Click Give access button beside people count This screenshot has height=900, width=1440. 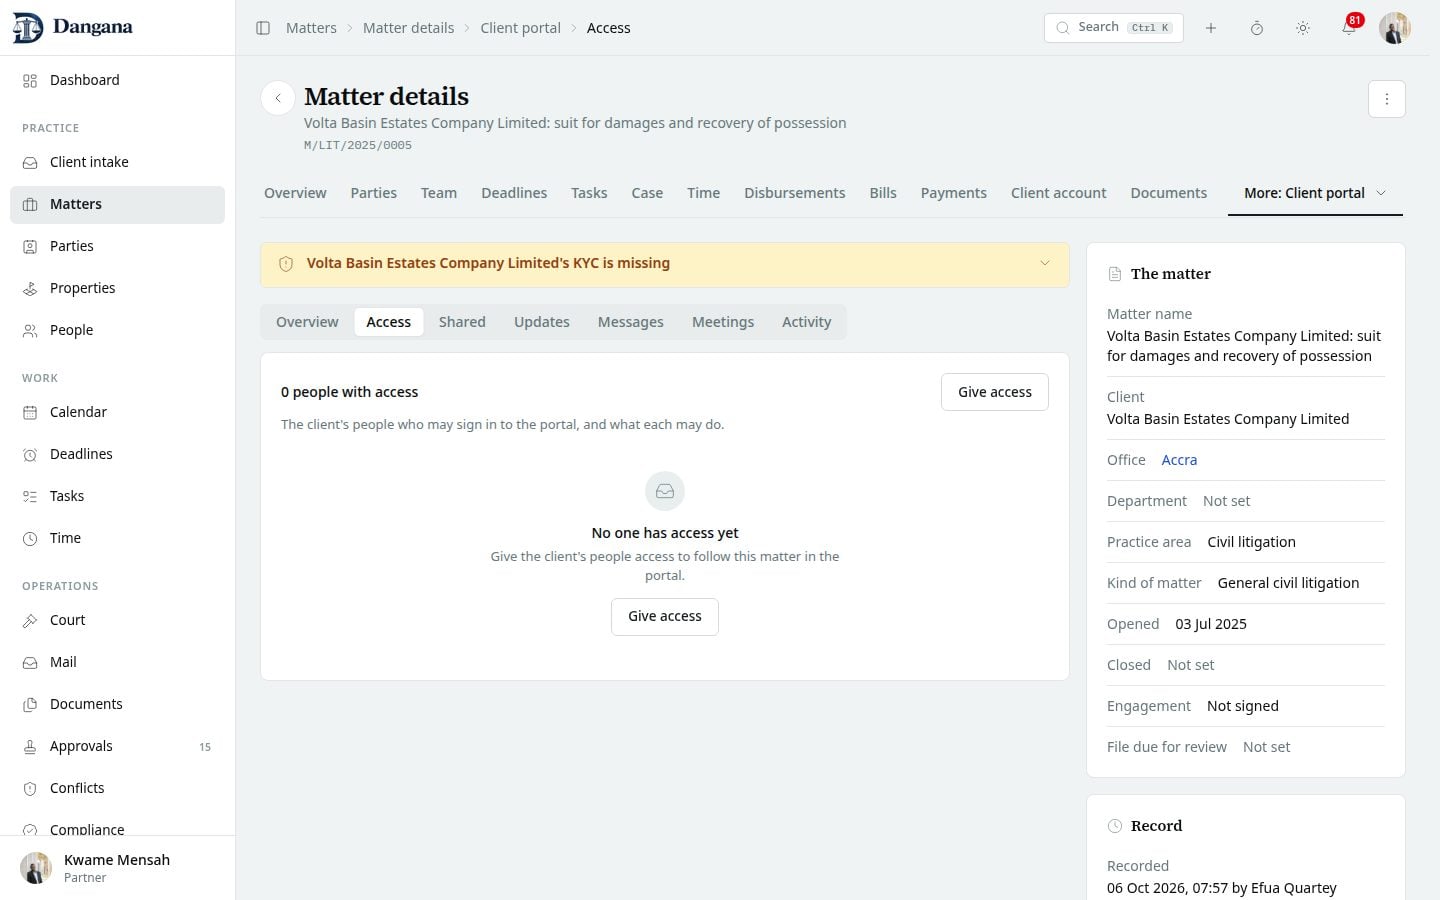(995, 392)
